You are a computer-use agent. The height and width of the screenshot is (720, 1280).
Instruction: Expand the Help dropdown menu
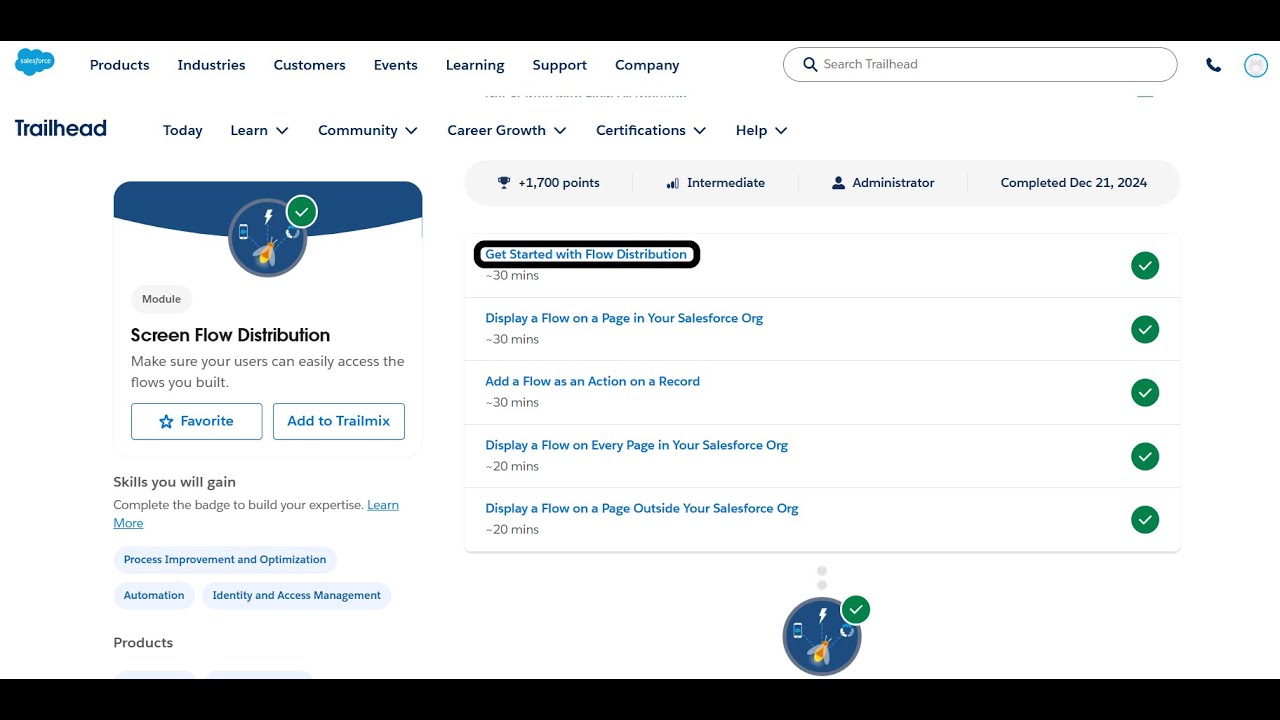click(762, 130)
